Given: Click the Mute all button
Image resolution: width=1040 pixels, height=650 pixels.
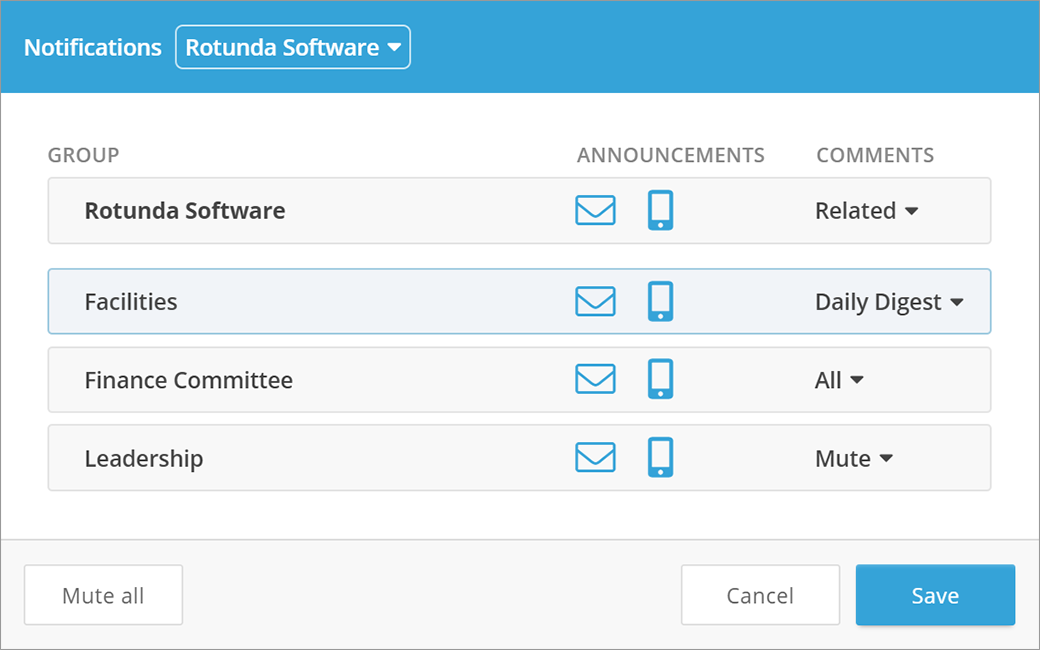Looking at the screenshot, I should tap(103, 595).
